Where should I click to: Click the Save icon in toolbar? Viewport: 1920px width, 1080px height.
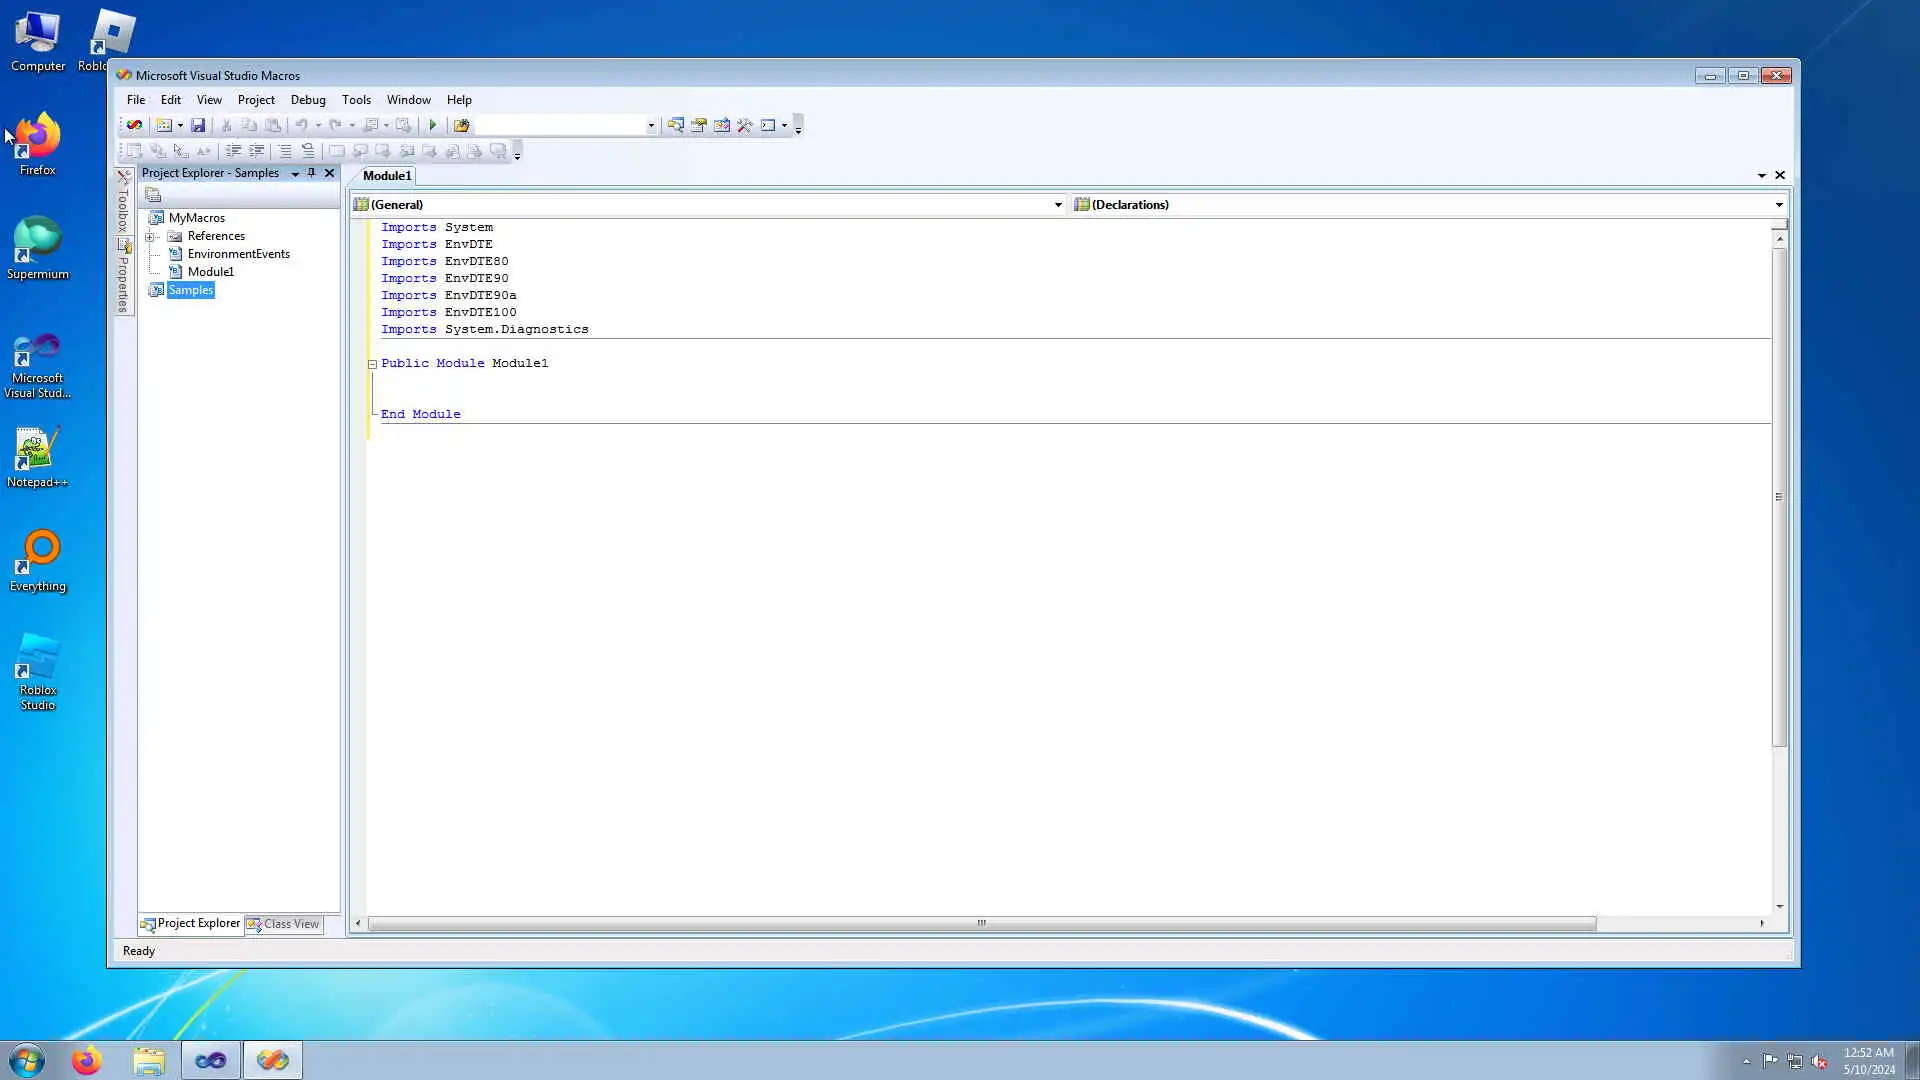[x=198, y=125]
